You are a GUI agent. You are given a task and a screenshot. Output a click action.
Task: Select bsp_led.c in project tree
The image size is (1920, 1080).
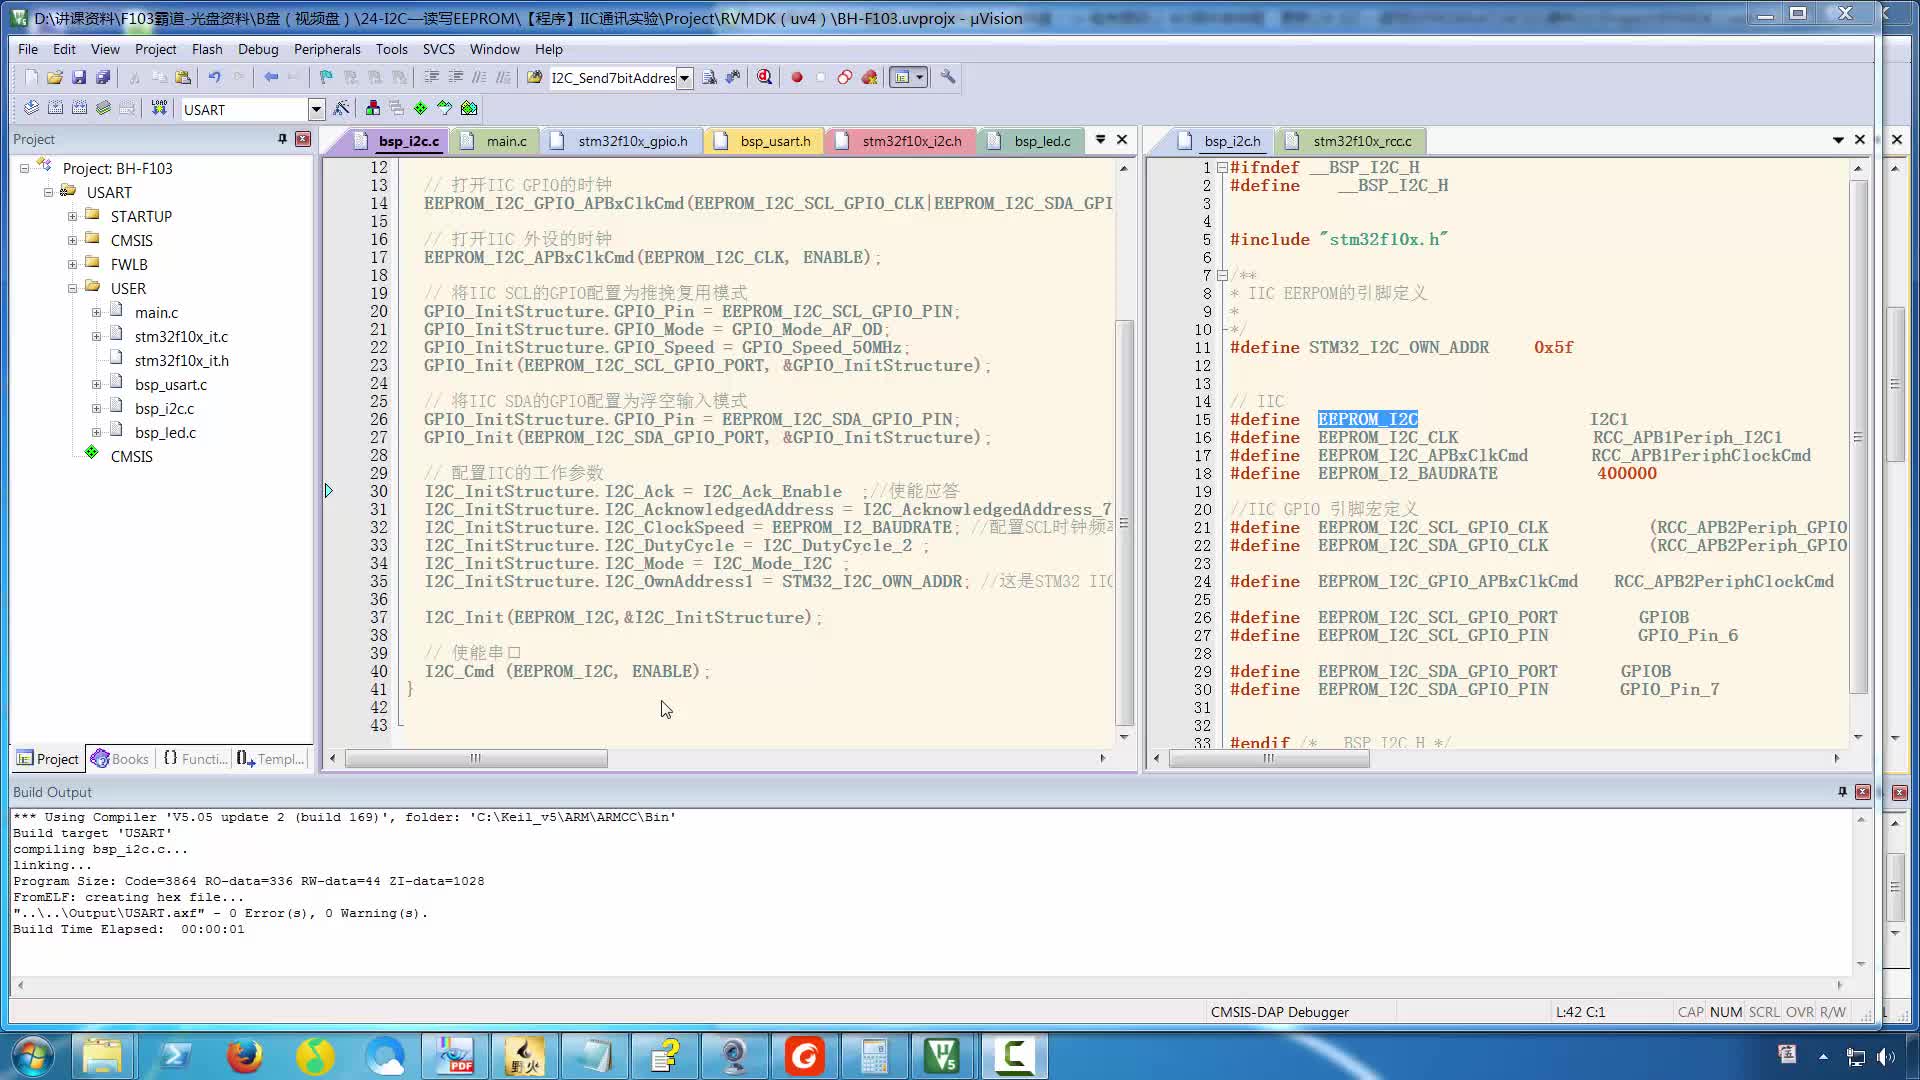coord(165,432)
